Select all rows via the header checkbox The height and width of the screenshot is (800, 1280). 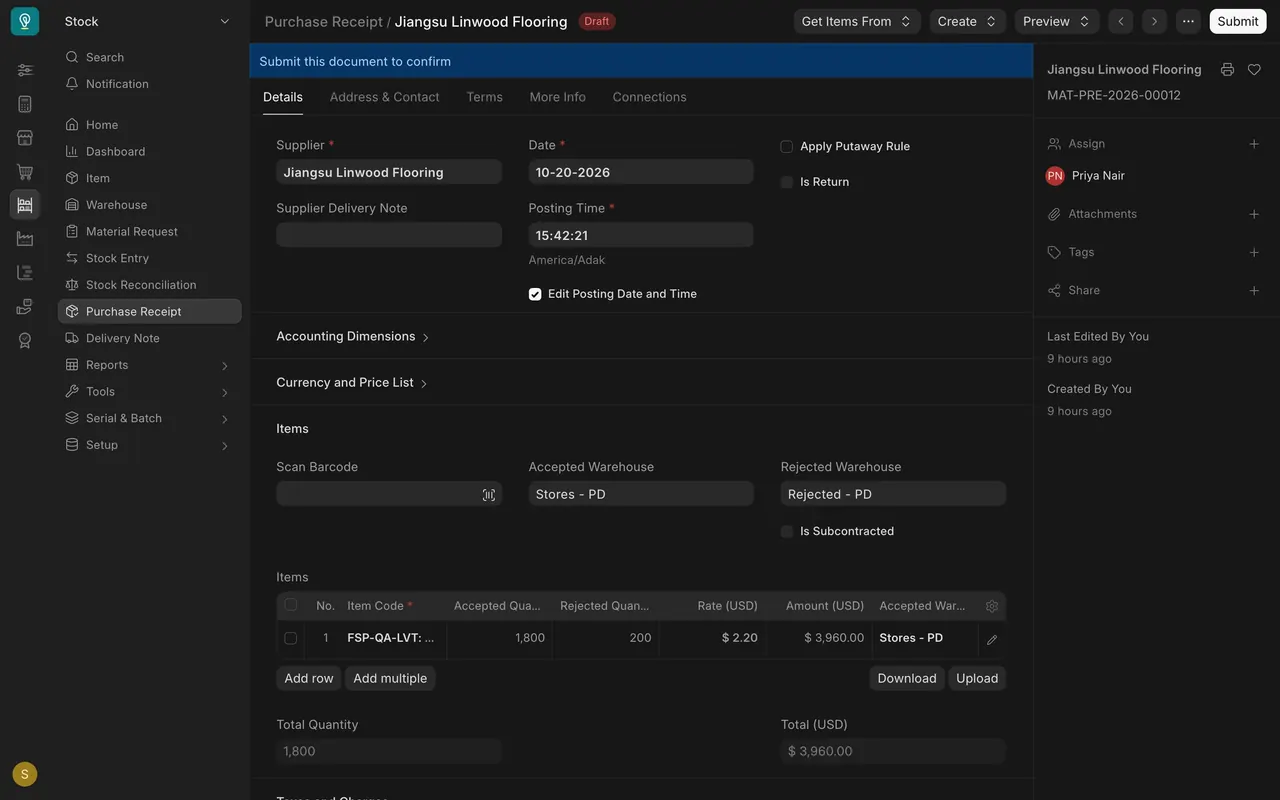tap(291, 605)
